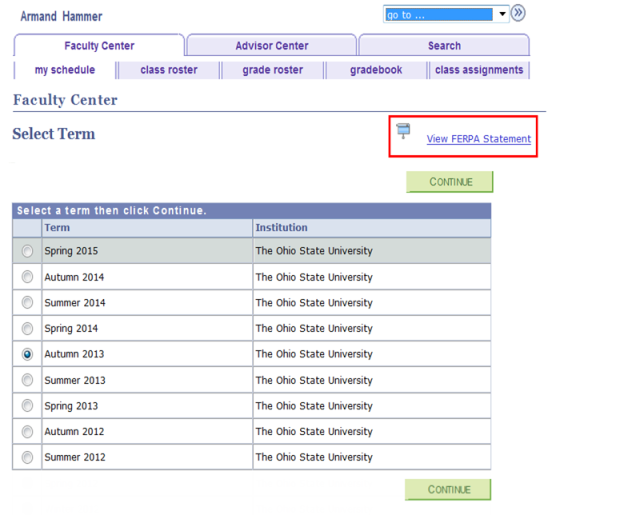Click the Institution column header

coord(372,228)
